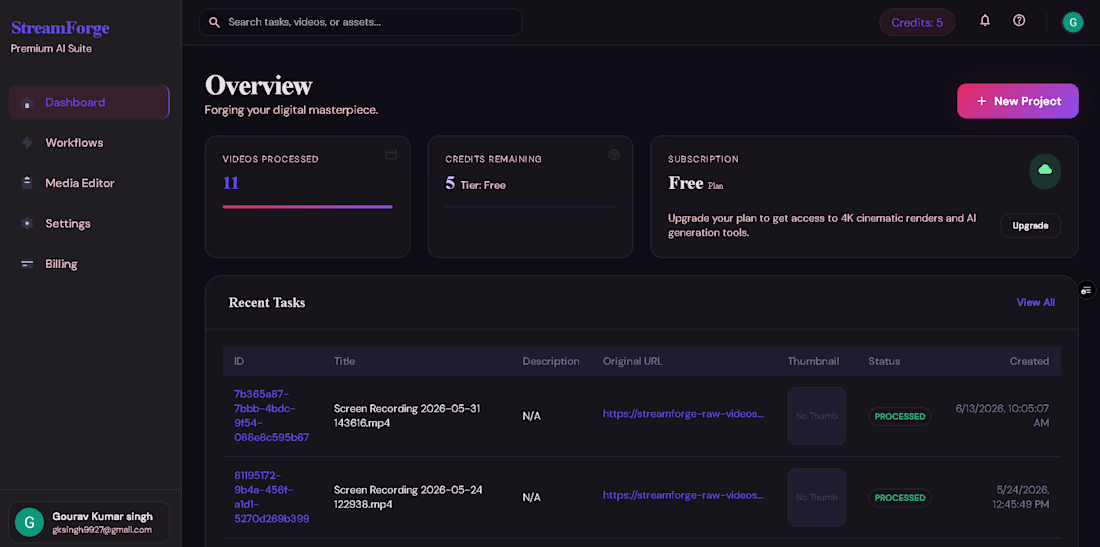Click the Description column header

551,361
